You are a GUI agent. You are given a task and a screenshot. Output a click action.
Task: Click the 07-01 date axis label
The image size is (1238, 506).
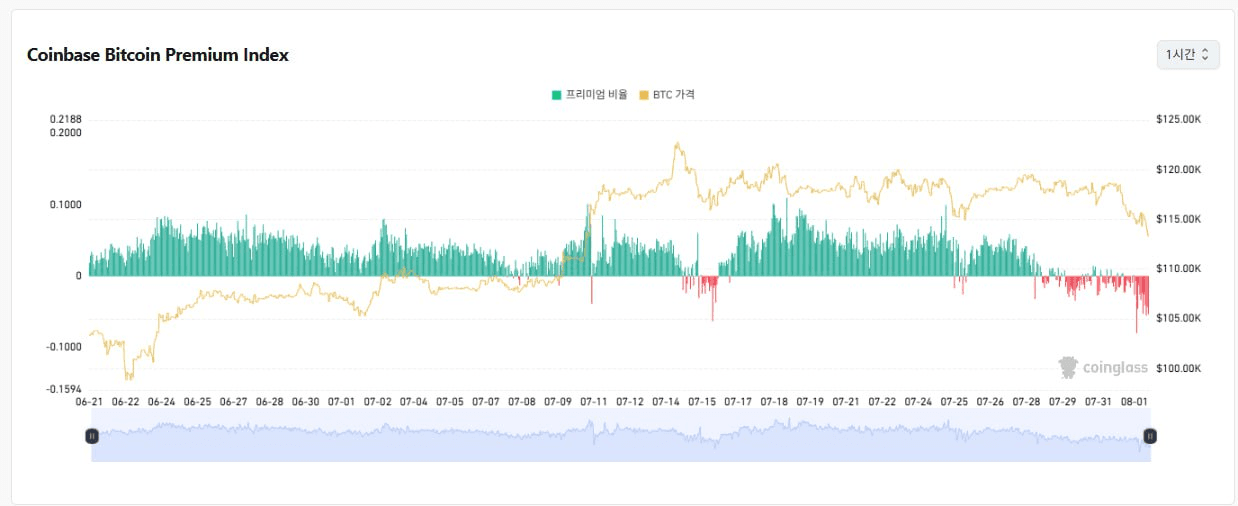click(x=342, y=401)
